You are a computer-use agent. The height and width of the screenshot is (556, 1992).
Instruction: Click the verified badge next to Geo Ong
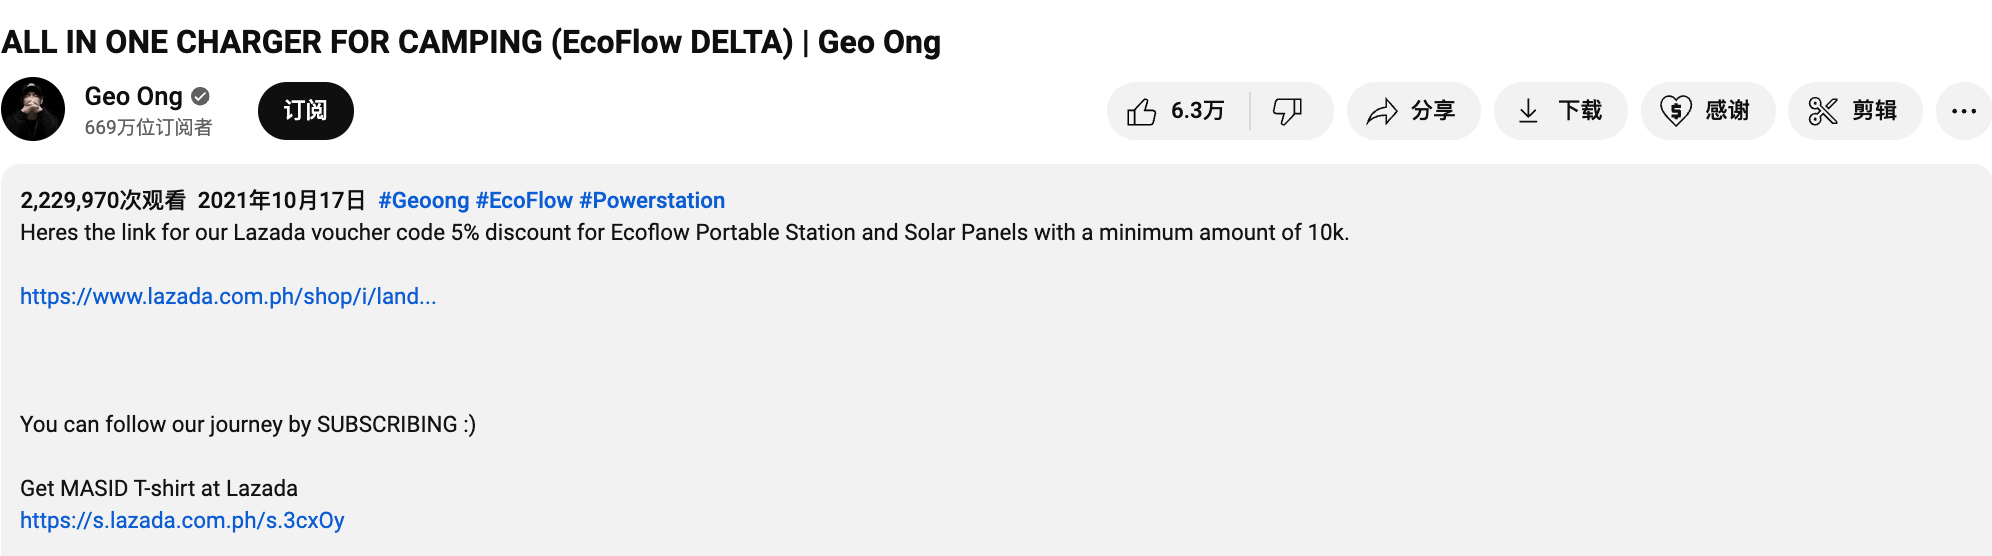(x=201, y=96)
